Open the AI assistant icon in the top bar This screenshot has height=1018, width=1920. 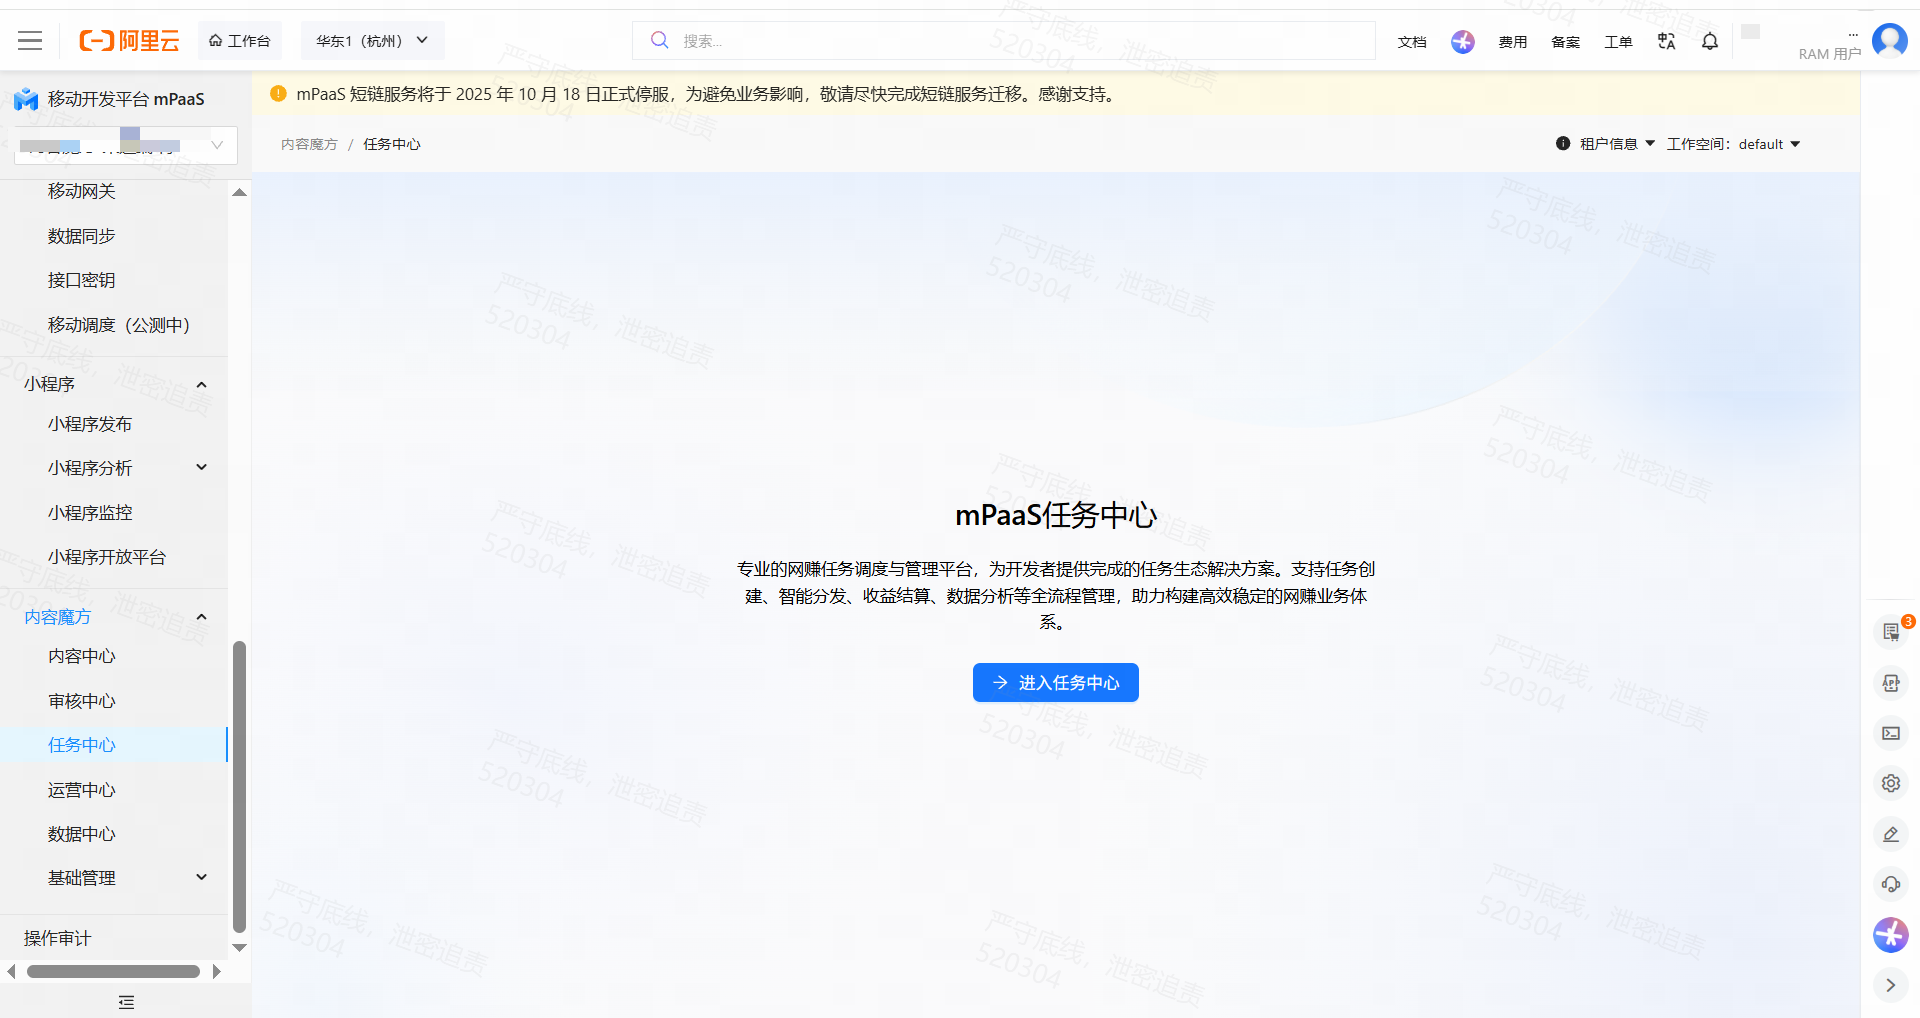pos(1463,41)
